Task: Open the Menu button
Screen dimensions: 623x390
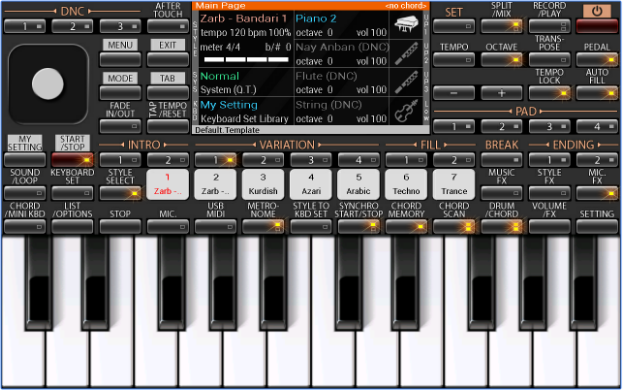Action: pyautogui.click(x=120, y=60)
